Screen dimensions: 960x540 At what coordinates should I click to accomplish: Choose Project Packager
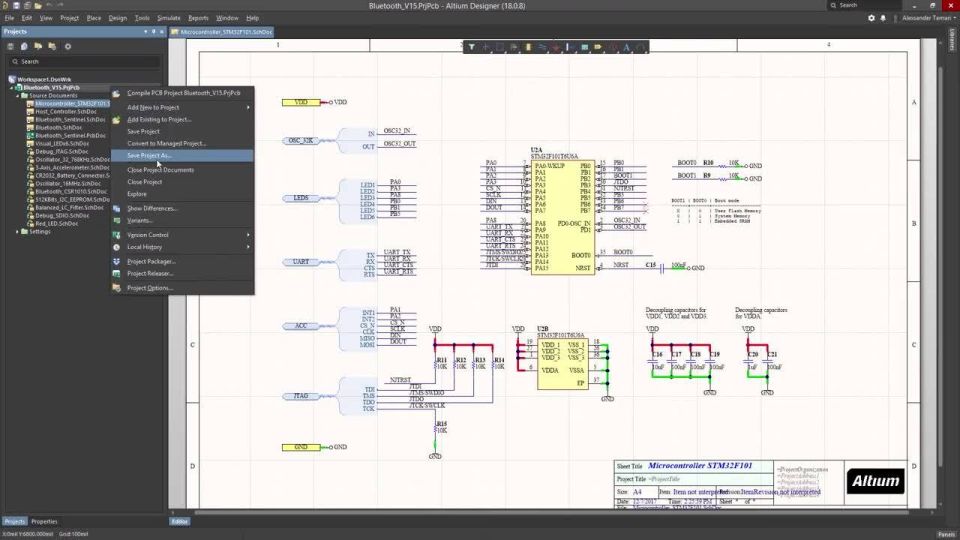tap(182, 261)
